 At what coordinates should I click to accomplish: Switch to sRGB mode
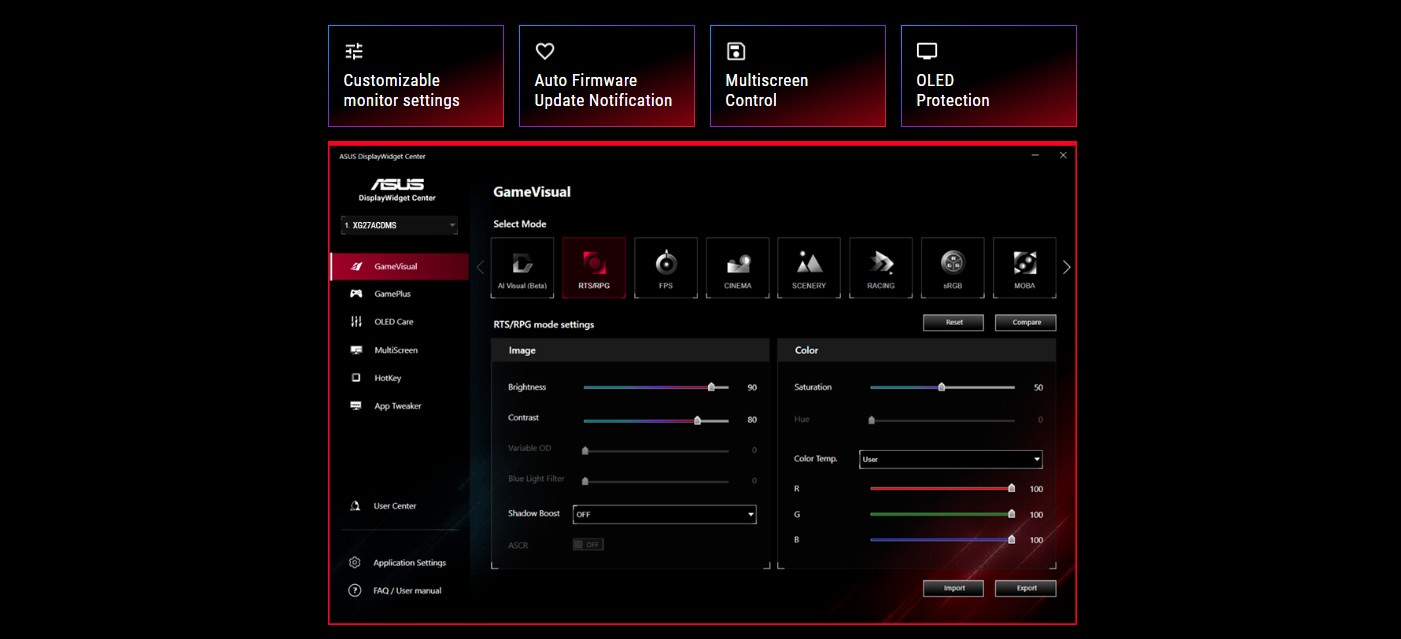tap(952, 267)
